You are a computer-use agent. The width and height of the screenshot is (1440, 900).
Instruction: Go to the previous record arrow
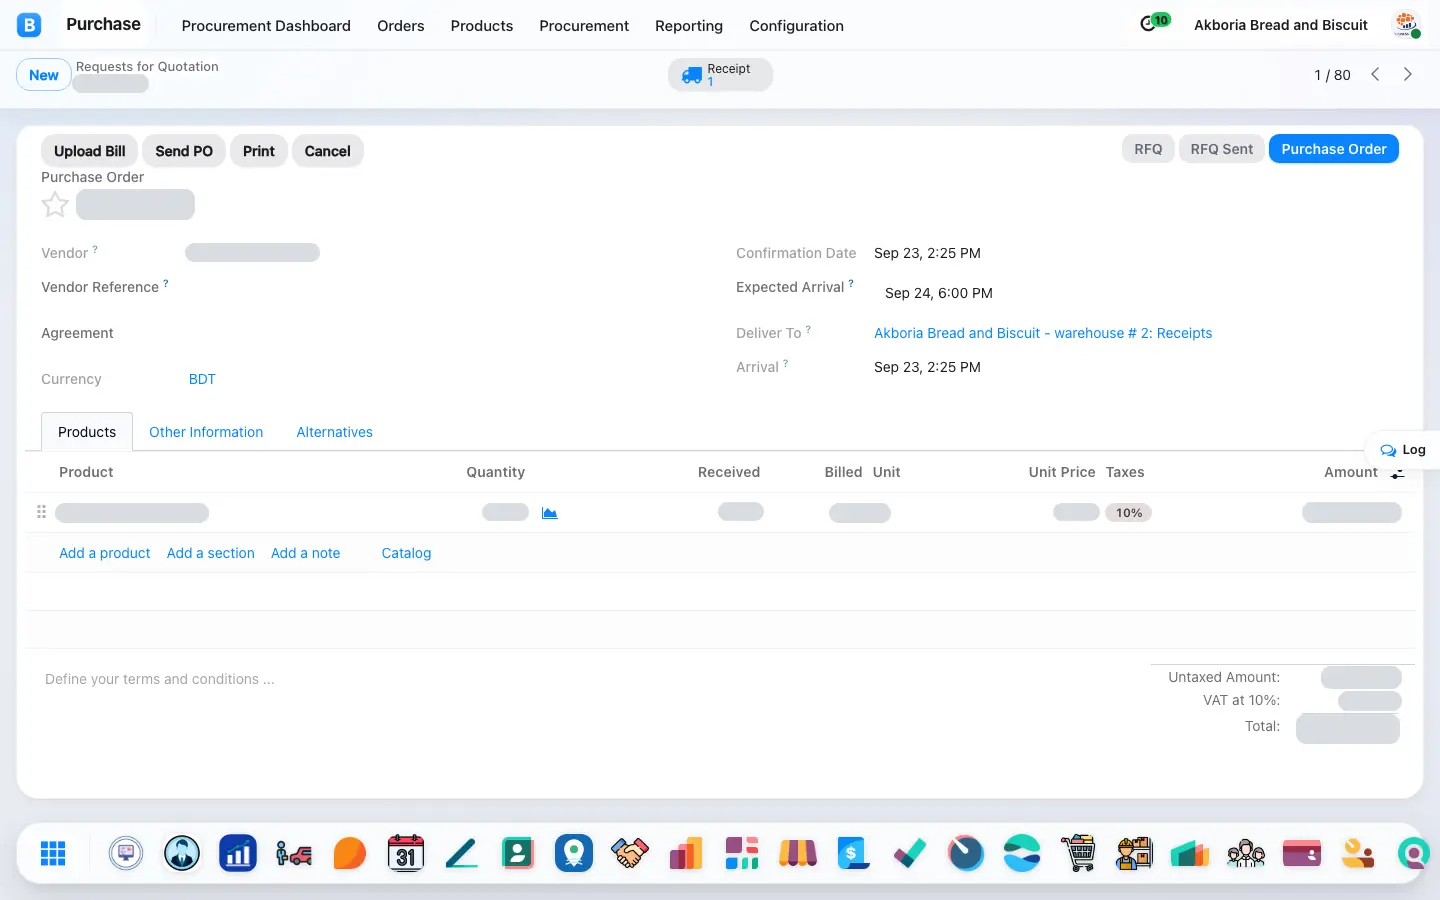pos(1376,75)
